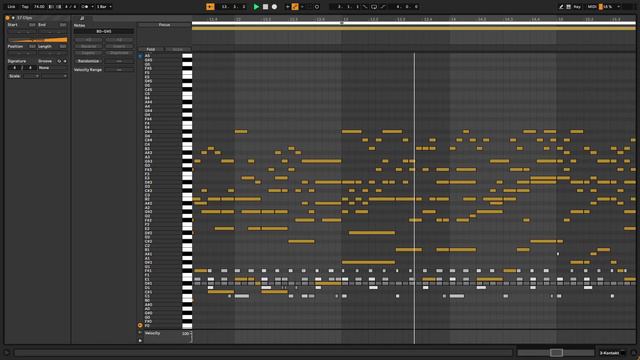The width and height of the screenshot is (640, 360).
Task: Click the Set button next to Start
Action: point(32,25)
